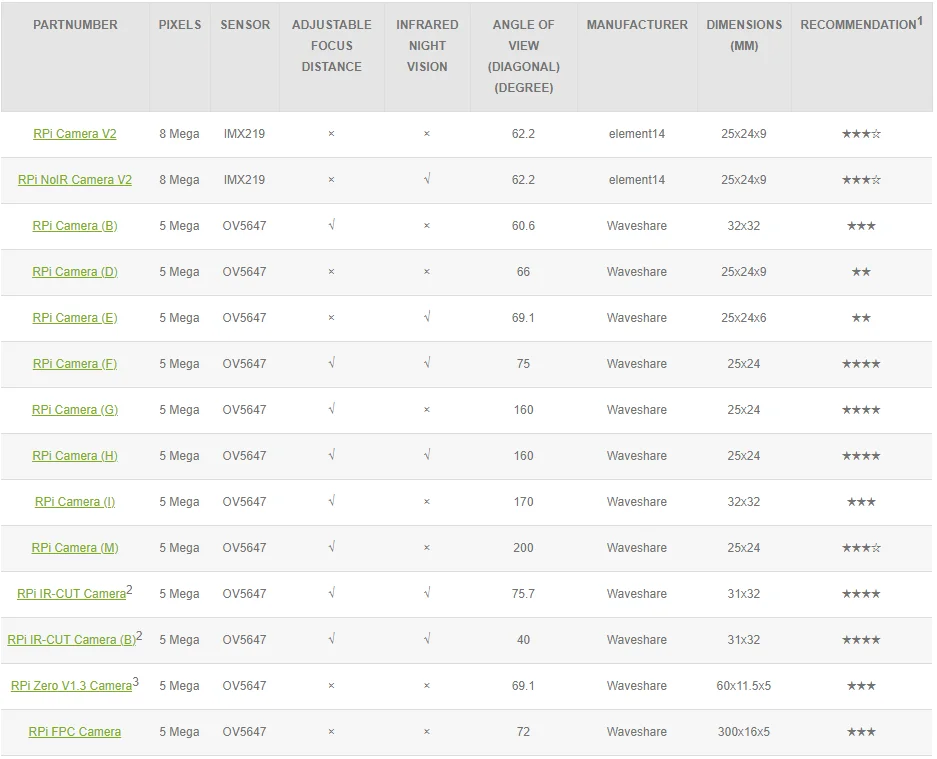This screenshot has width=937, height=759.
Task: Open the RPi Camera (M) product link
Action: 75,548
